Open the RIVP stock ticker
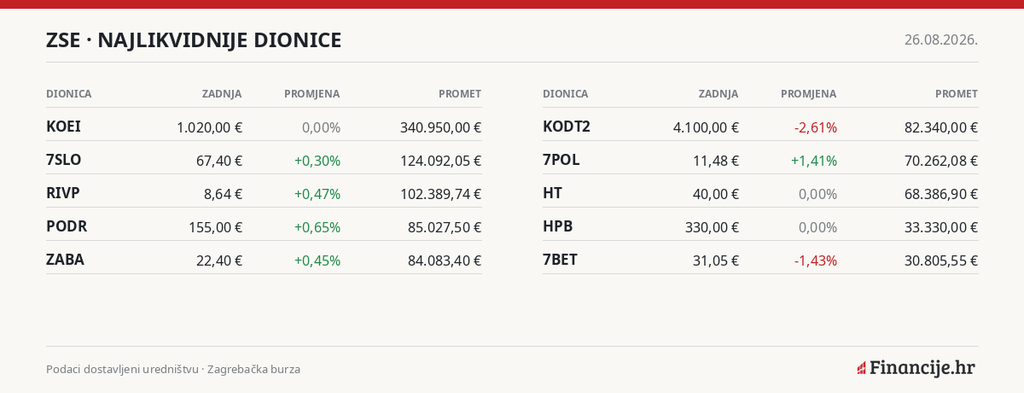Image resolution: width=1024 pixels, height=393 pixels. tap(63, 193)
